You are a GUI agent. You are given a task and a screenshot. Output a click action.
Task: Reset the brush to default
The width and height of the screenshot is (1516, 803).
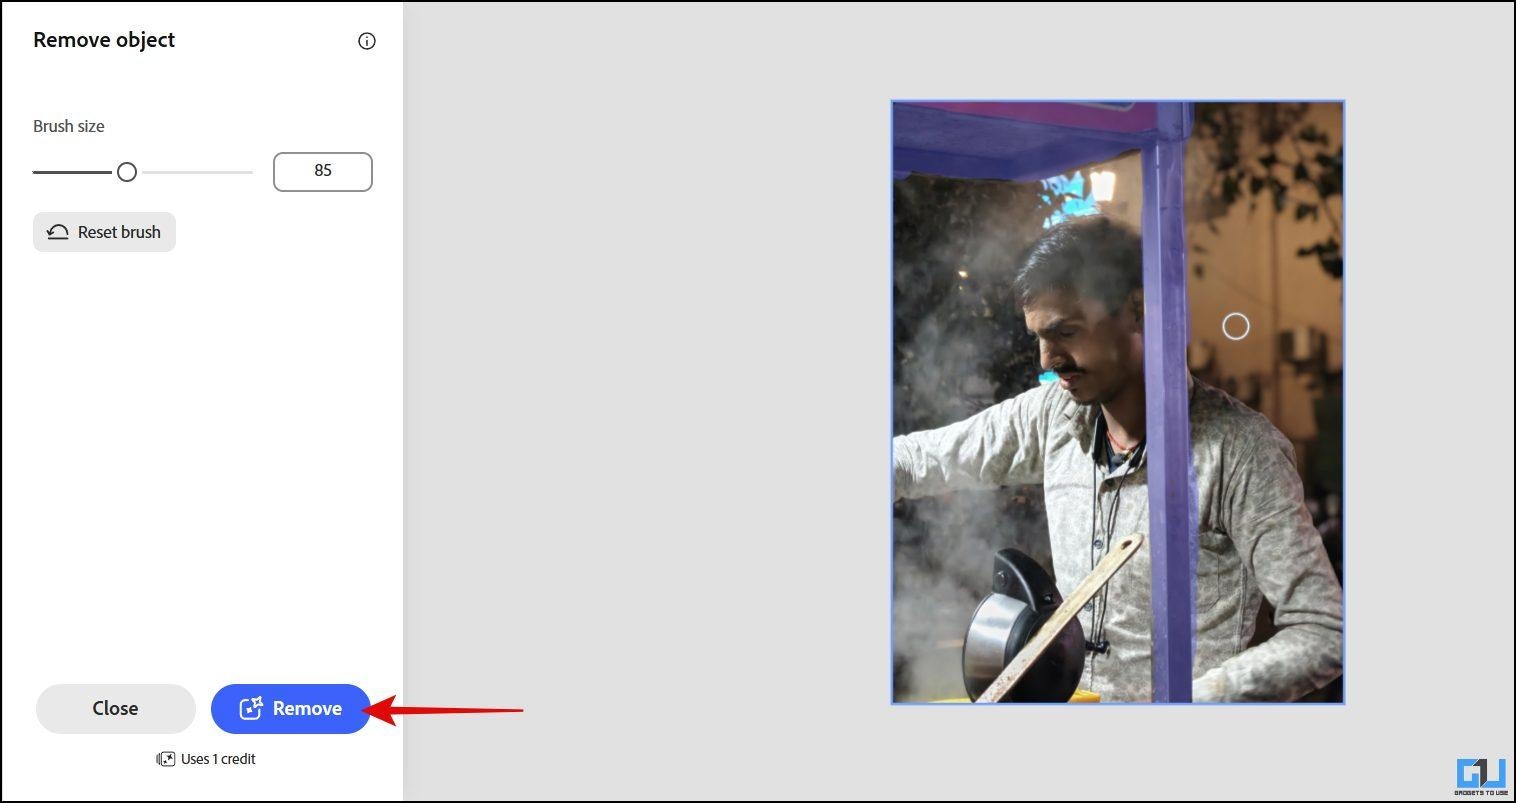point(104,232)
